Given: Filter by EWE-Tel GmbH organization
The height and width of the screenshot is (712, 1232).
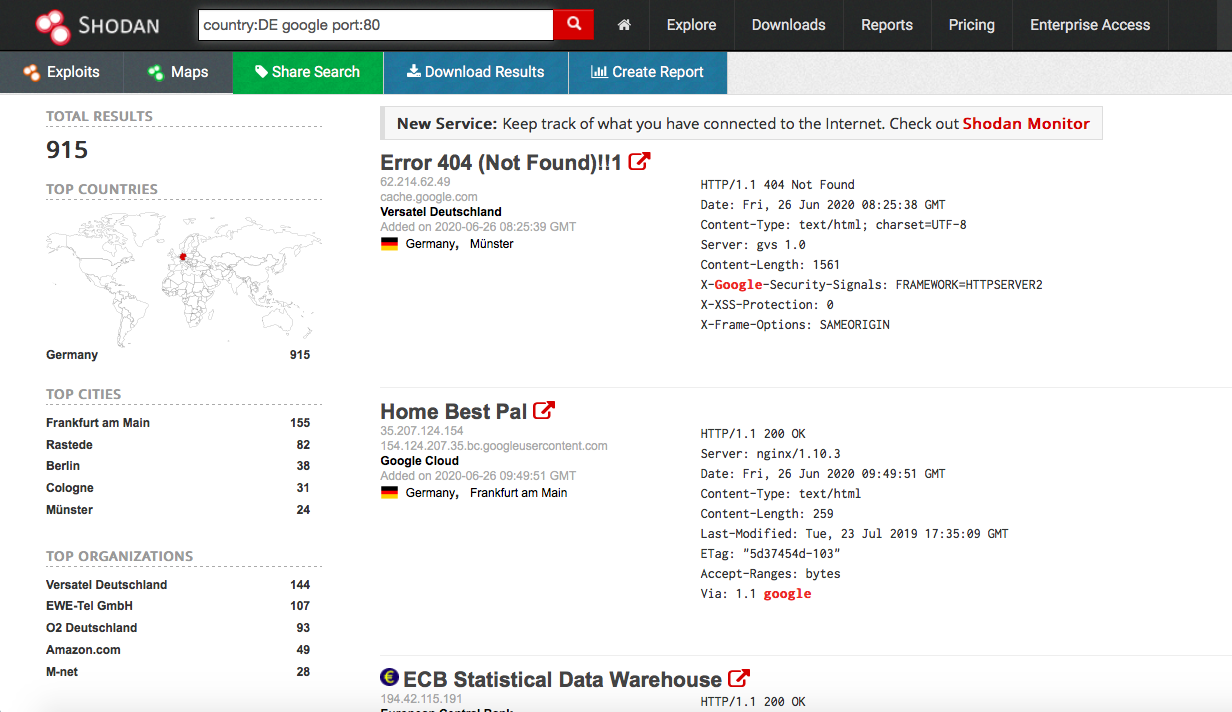Looking at the screenshot, I should [89, 606].
